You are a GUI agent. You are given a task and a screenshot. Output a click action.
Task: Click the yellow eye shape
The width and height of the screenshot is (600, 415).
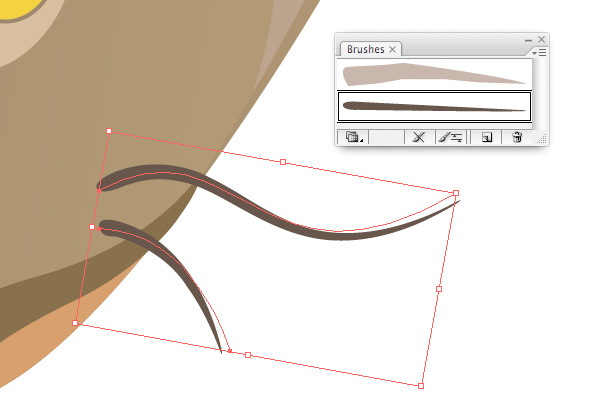[x=17, y=8]
